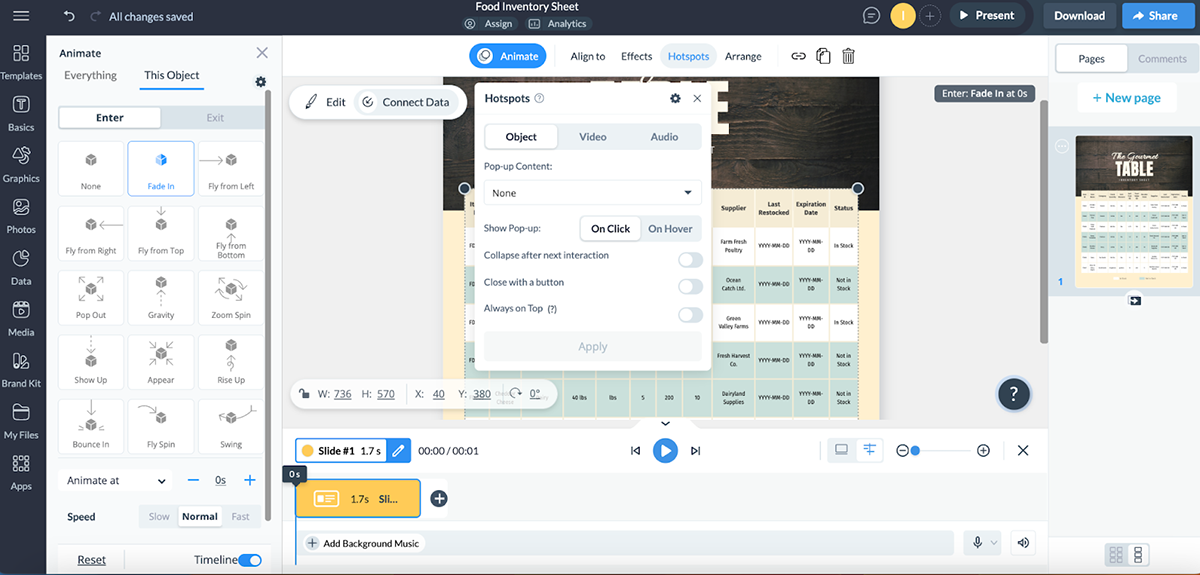Open the Data sidebar section
Viewport: 1200px width, 575px height.
tap(21, 268)
